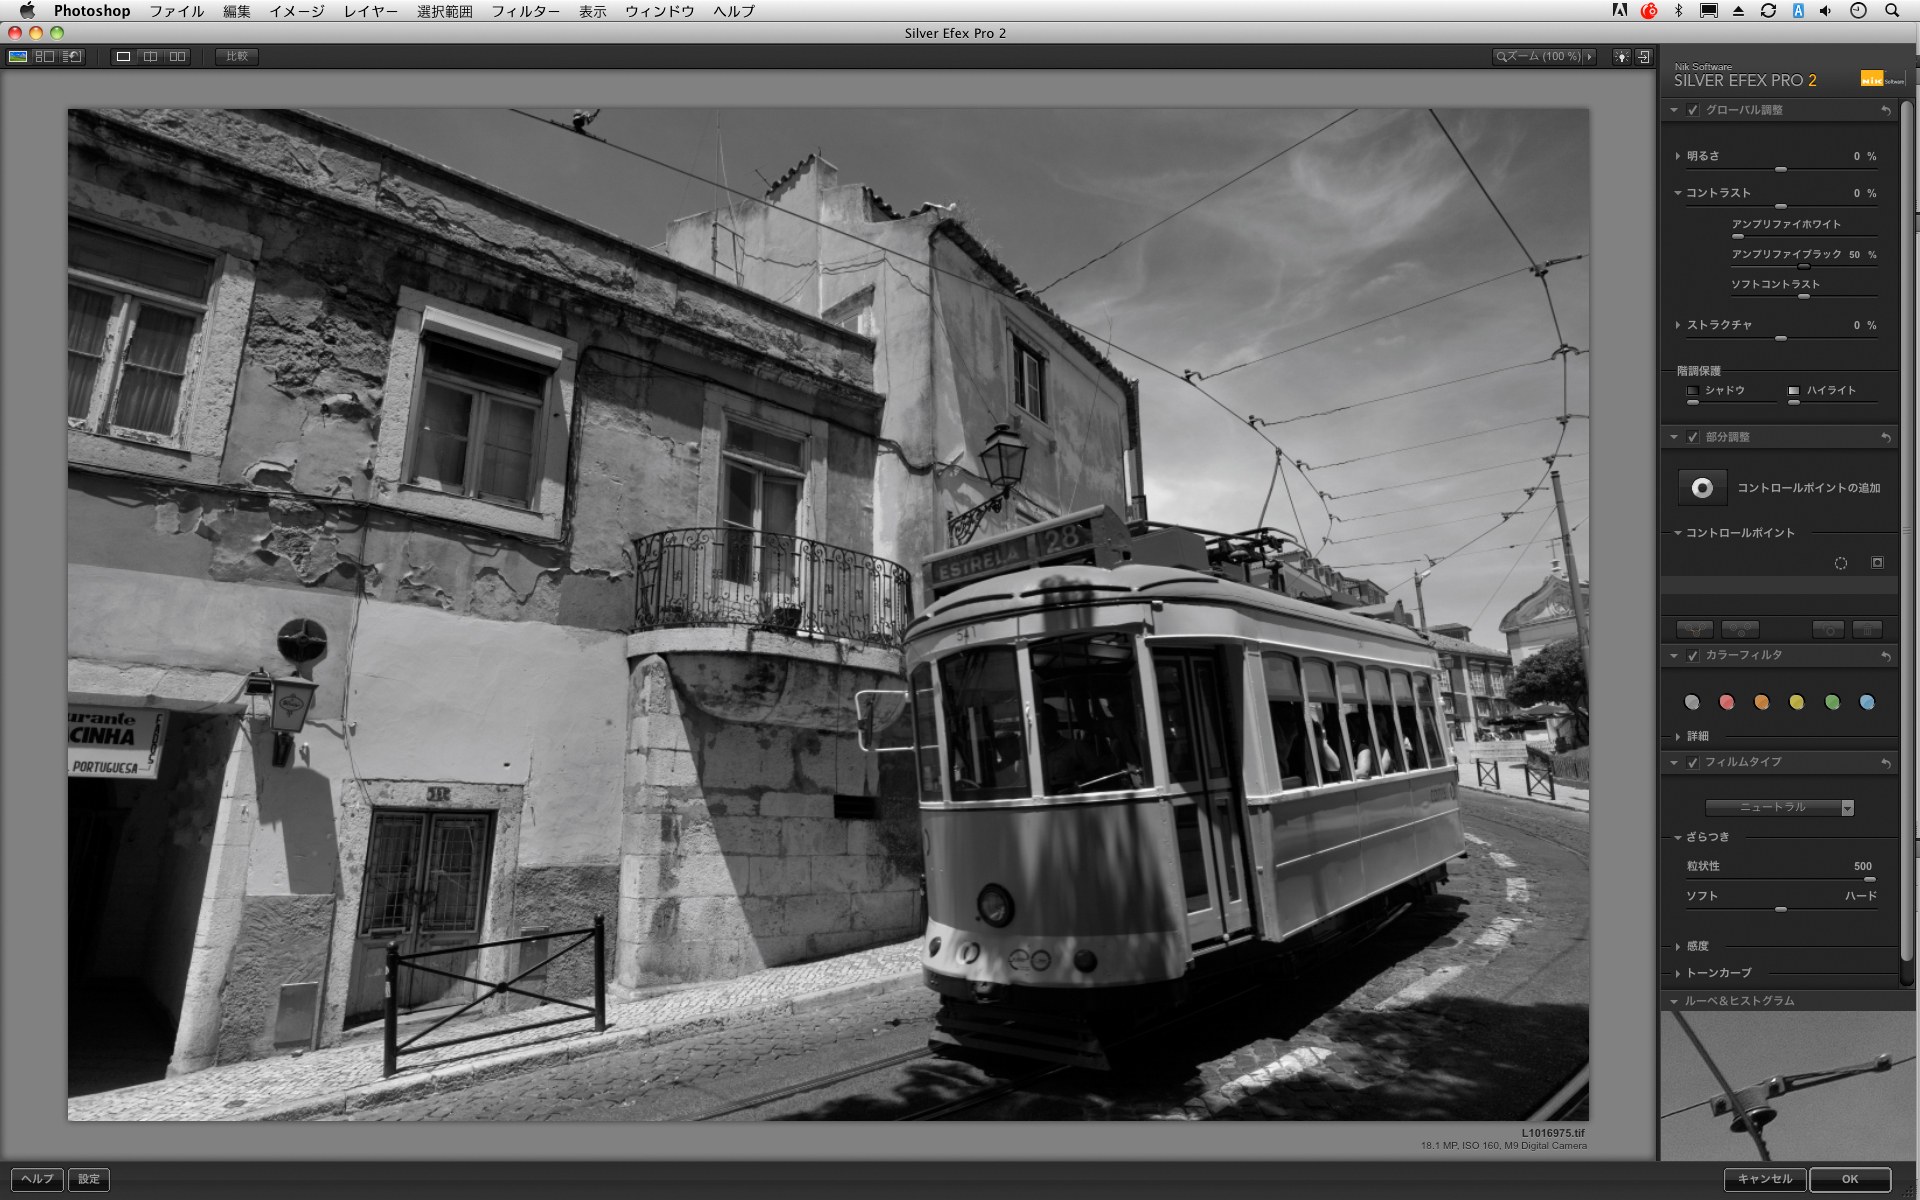This screenshot has height=1200, width=1920.
Task: Choose the red color filter swatch
Action: pyautogui.click(x=1727, y=702)
